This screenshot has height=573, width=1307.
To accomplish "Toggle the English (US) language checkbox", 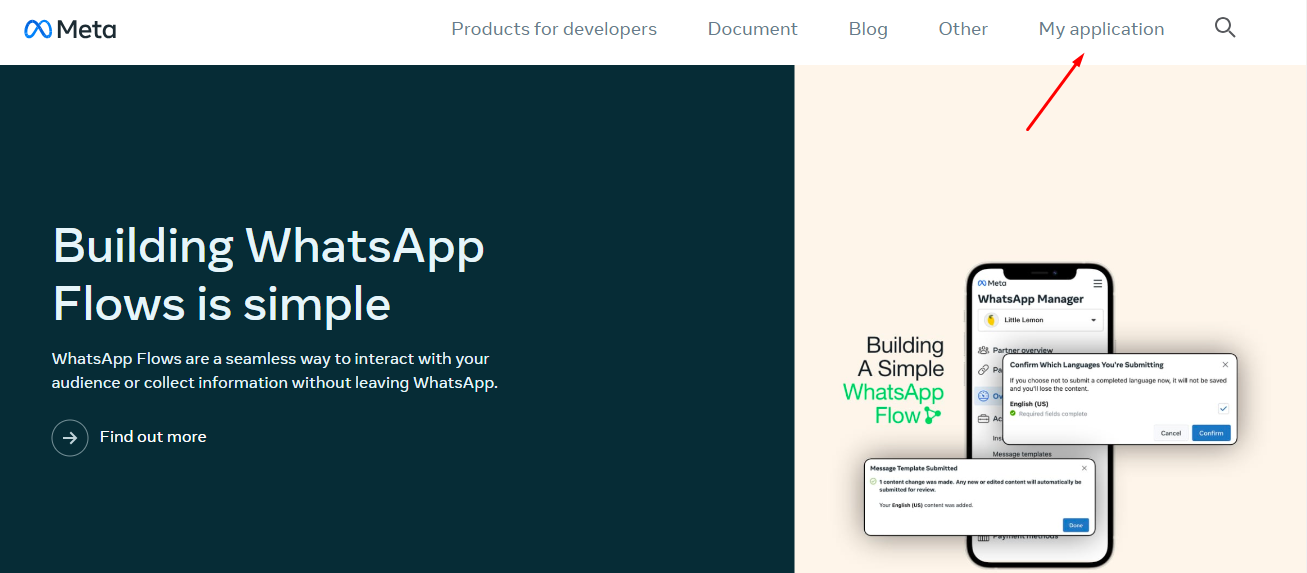I will tap(1222, 408).
